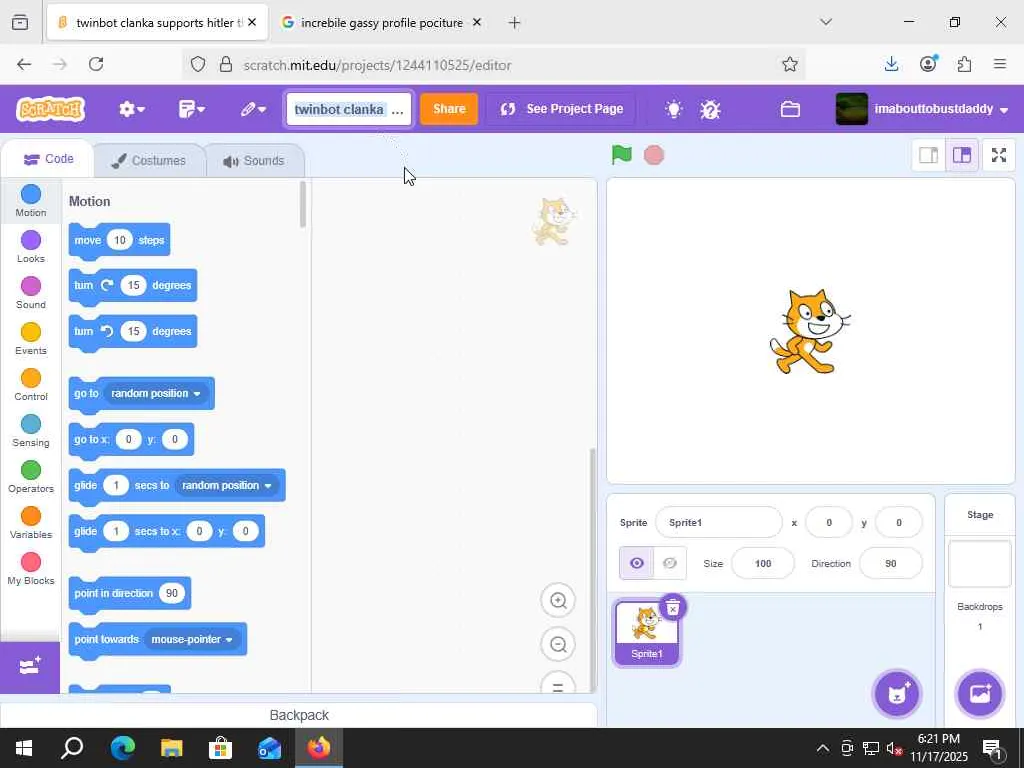
Task: Show the sprite with eye icon
Action: tap(636, 563)
